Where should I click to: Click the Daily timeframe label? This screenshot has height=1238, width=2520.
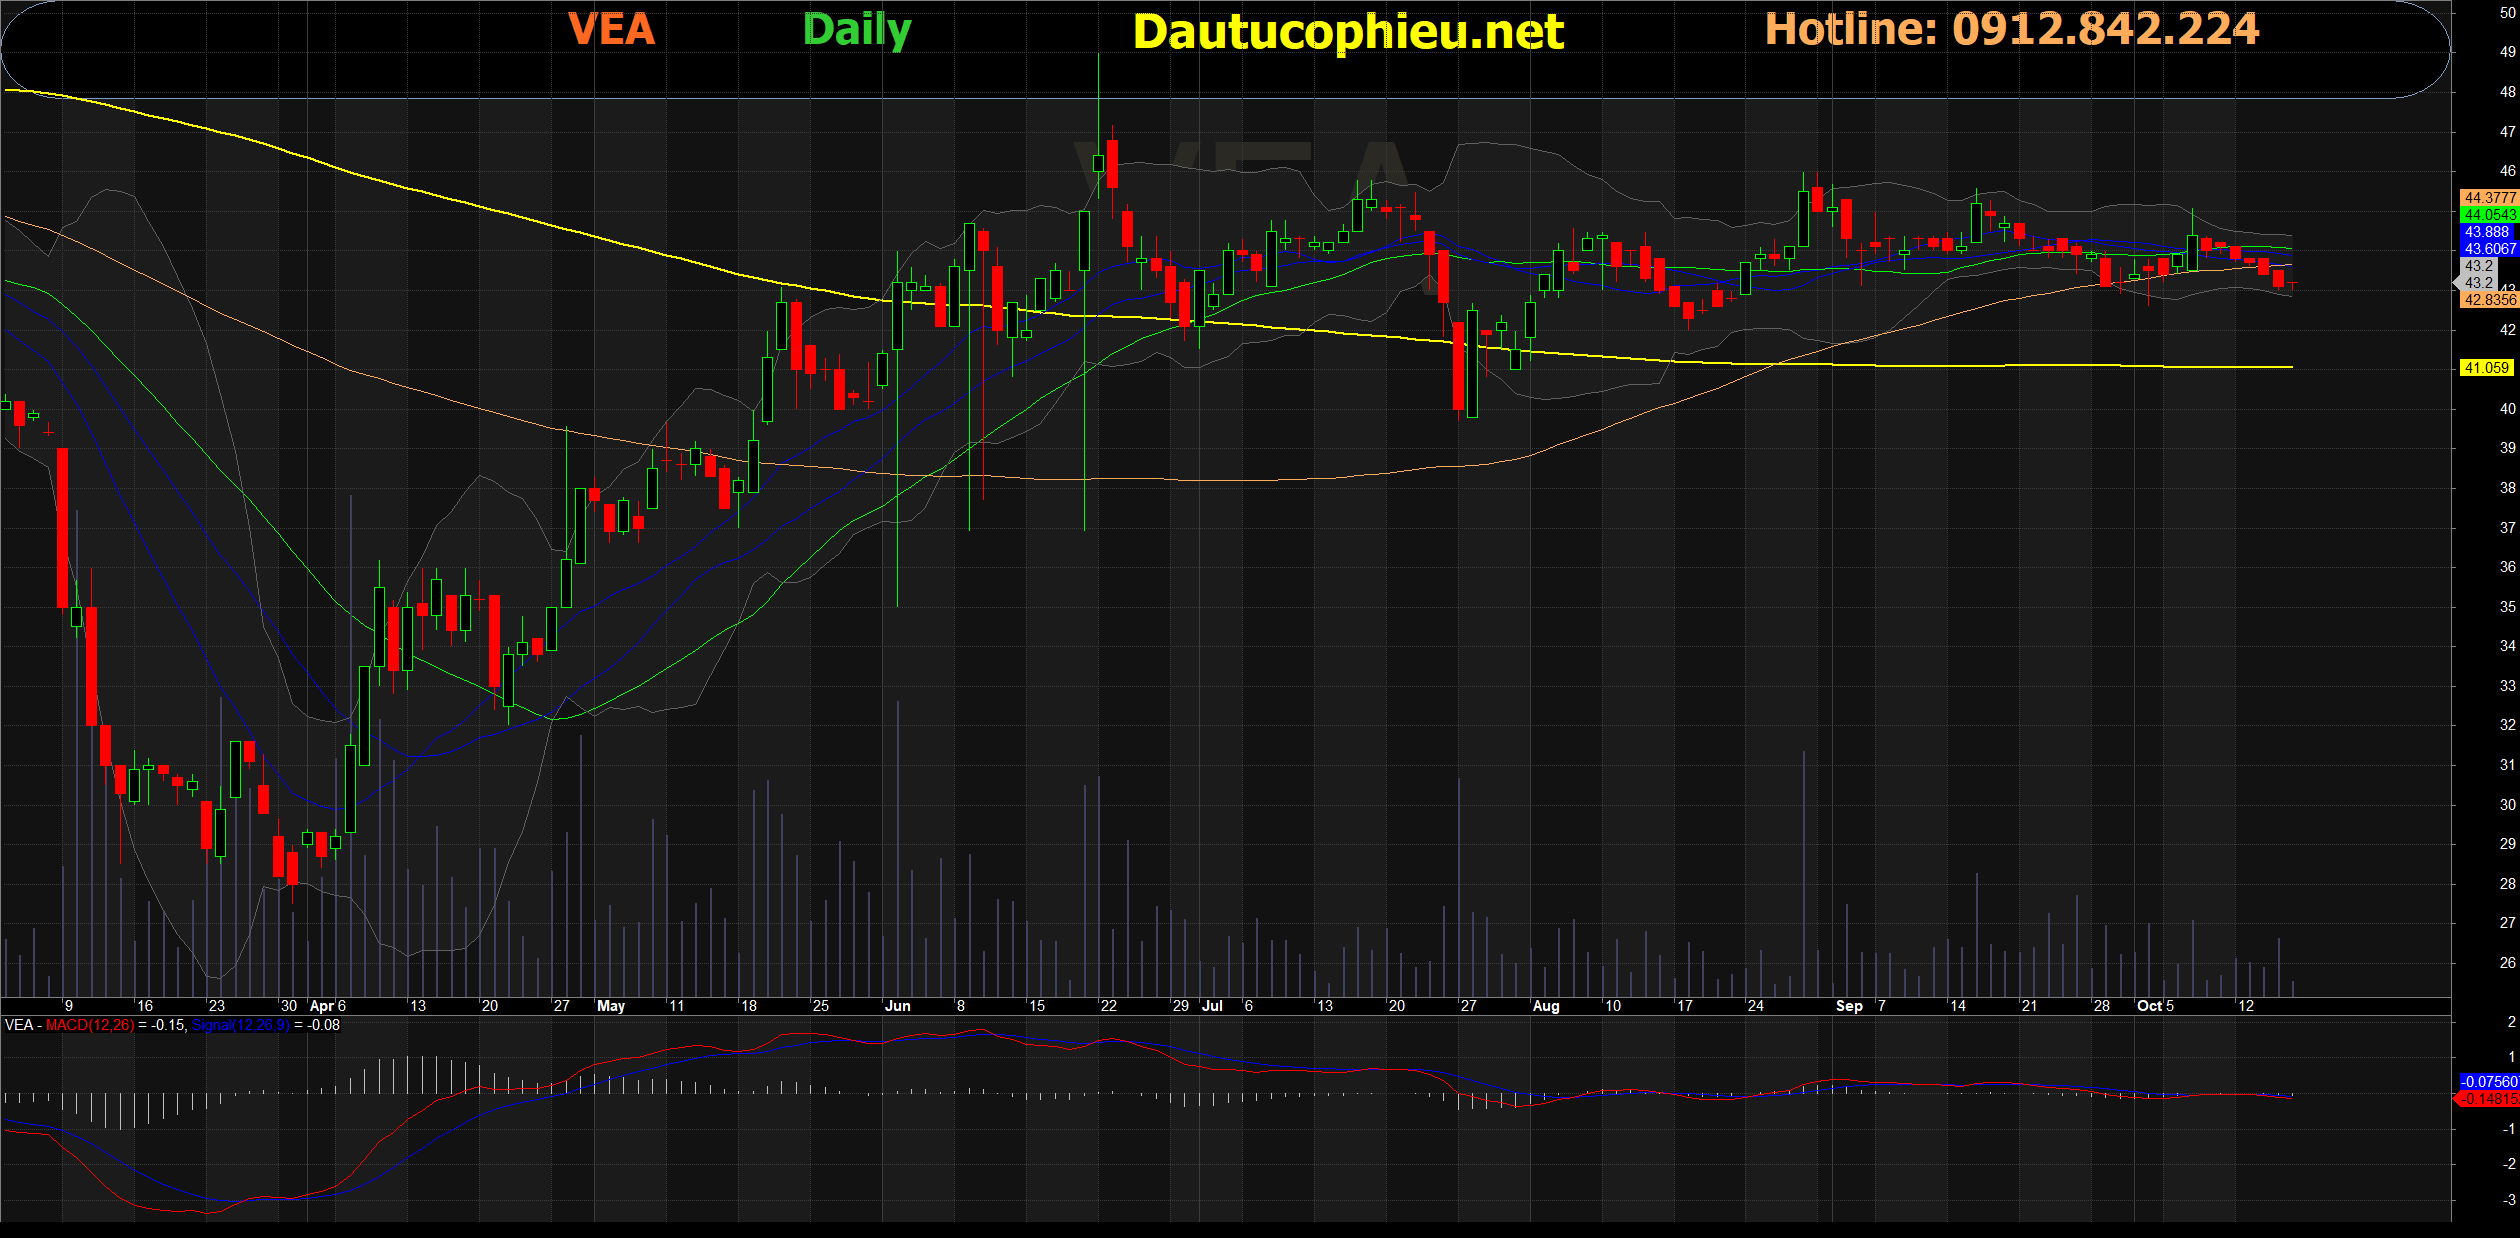(857, 30)
